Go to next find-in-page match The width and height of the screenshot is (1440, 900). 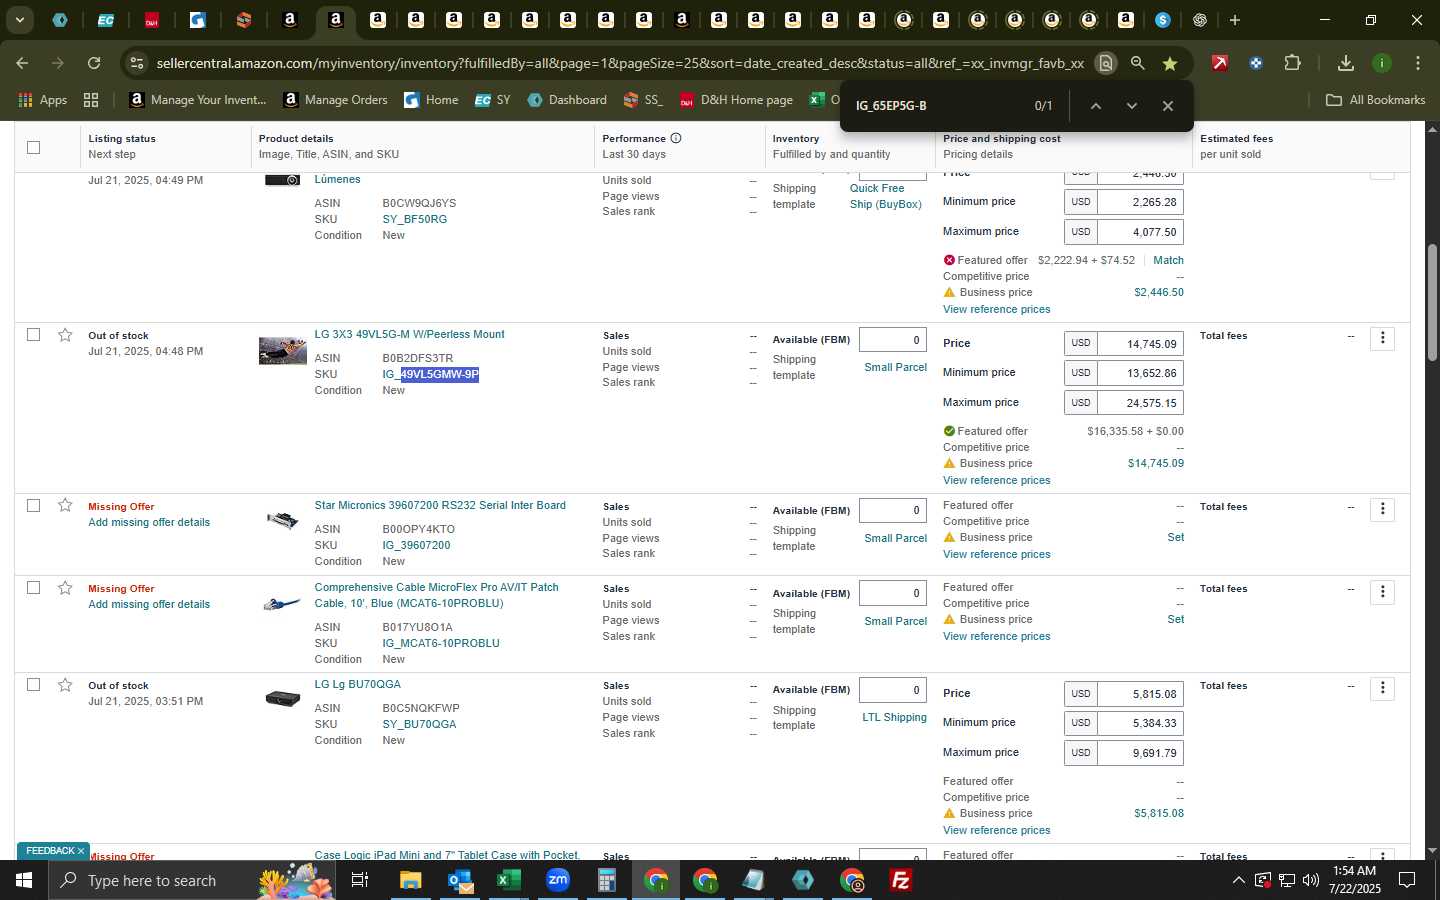pos(1132,106)
